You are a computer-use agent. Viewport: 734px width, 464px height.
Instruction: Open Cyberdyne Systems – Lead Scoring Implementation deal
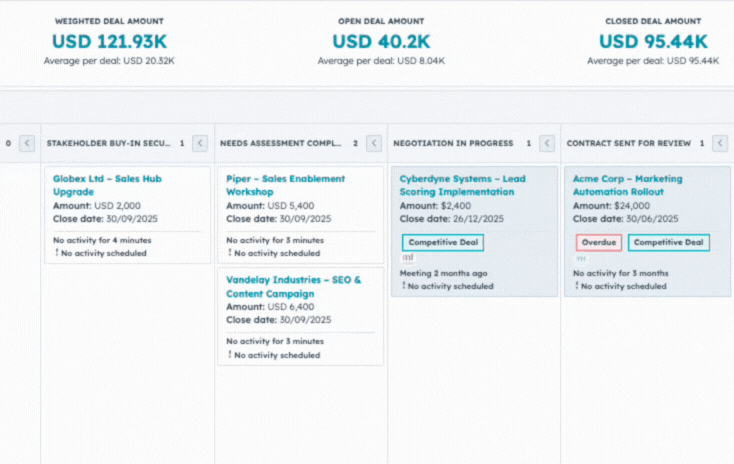pyautogui.click(x=462, y=185)
